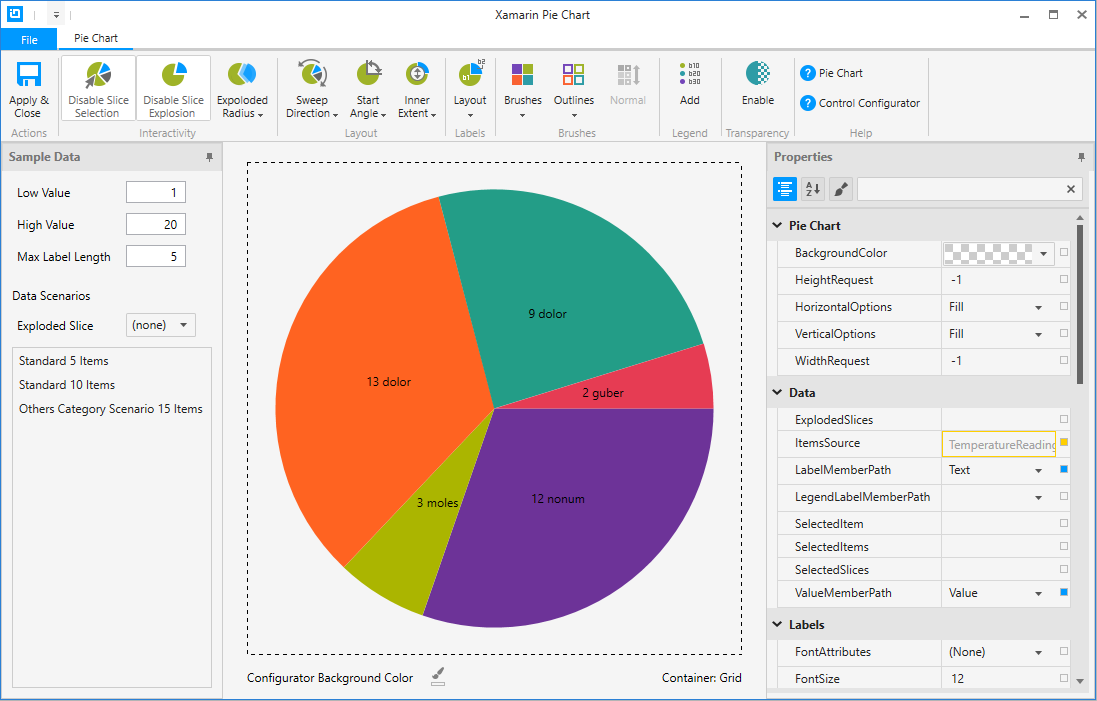Open the labels Layout menu
Image resolution: width=1097 pixels, height=701 pixels.
(x=470, y=89)
